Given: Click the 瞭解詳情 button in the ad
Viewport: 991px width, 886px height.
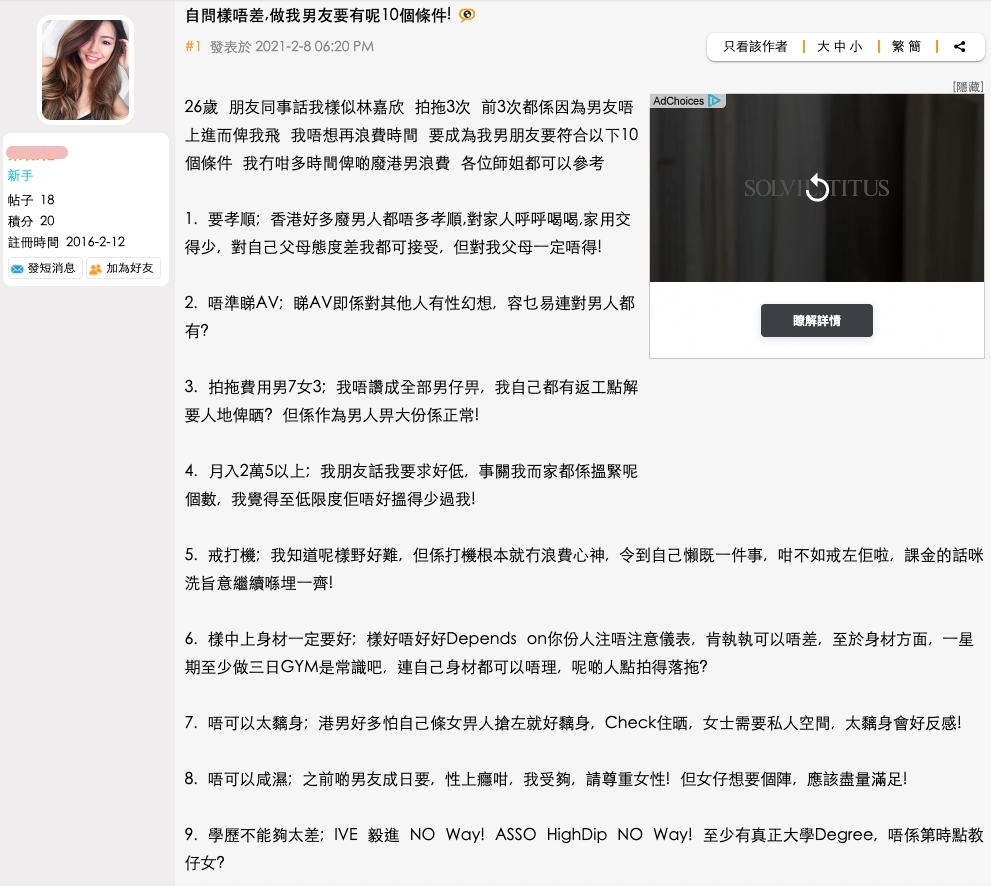Looking at the screenshot, I should pyautogui.click(x=816, y=320).
